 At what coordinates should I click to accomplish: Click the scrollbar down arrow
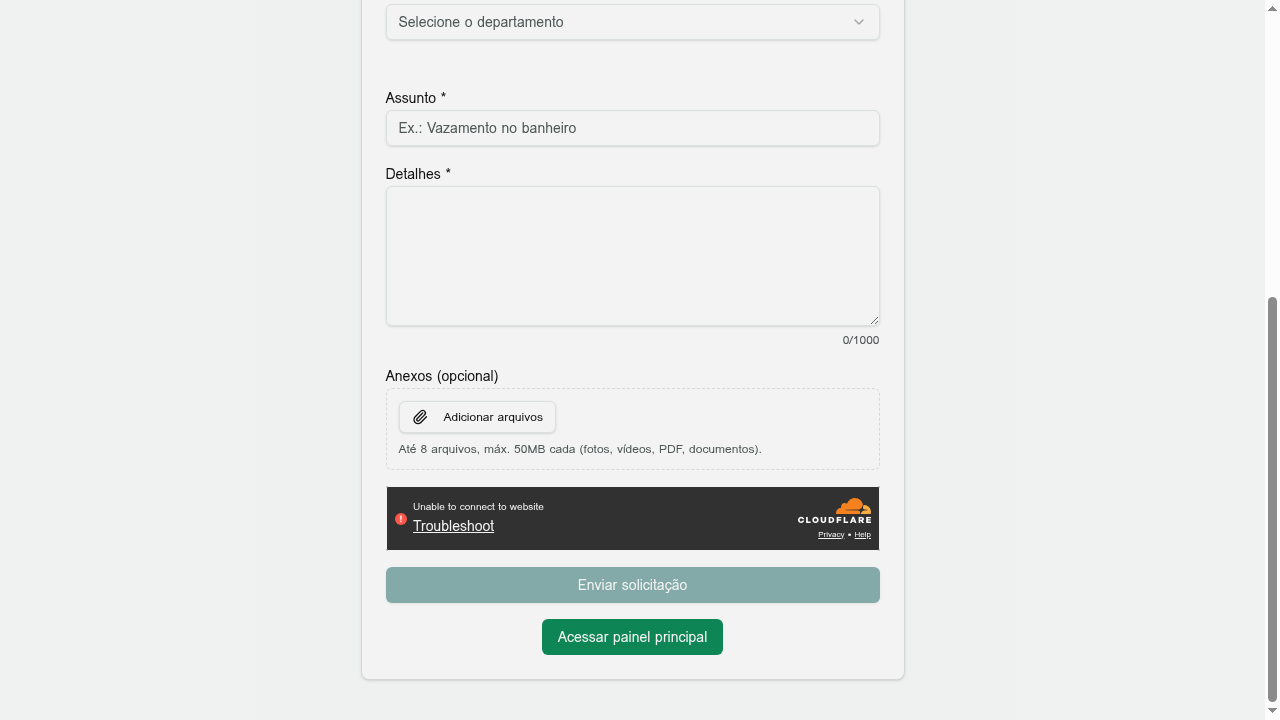[1272, 711]
